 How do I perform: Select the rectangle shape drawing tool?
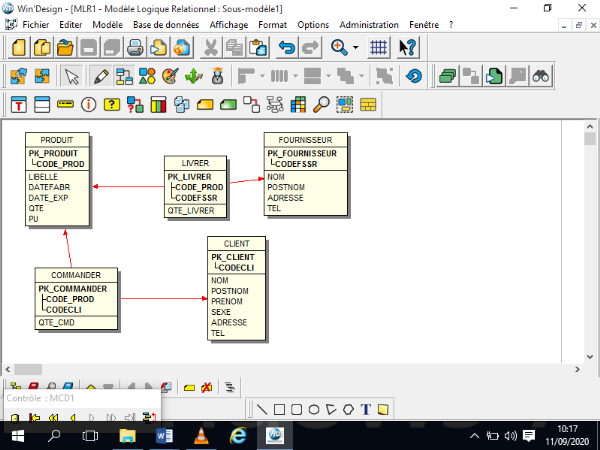coord(281,409)
